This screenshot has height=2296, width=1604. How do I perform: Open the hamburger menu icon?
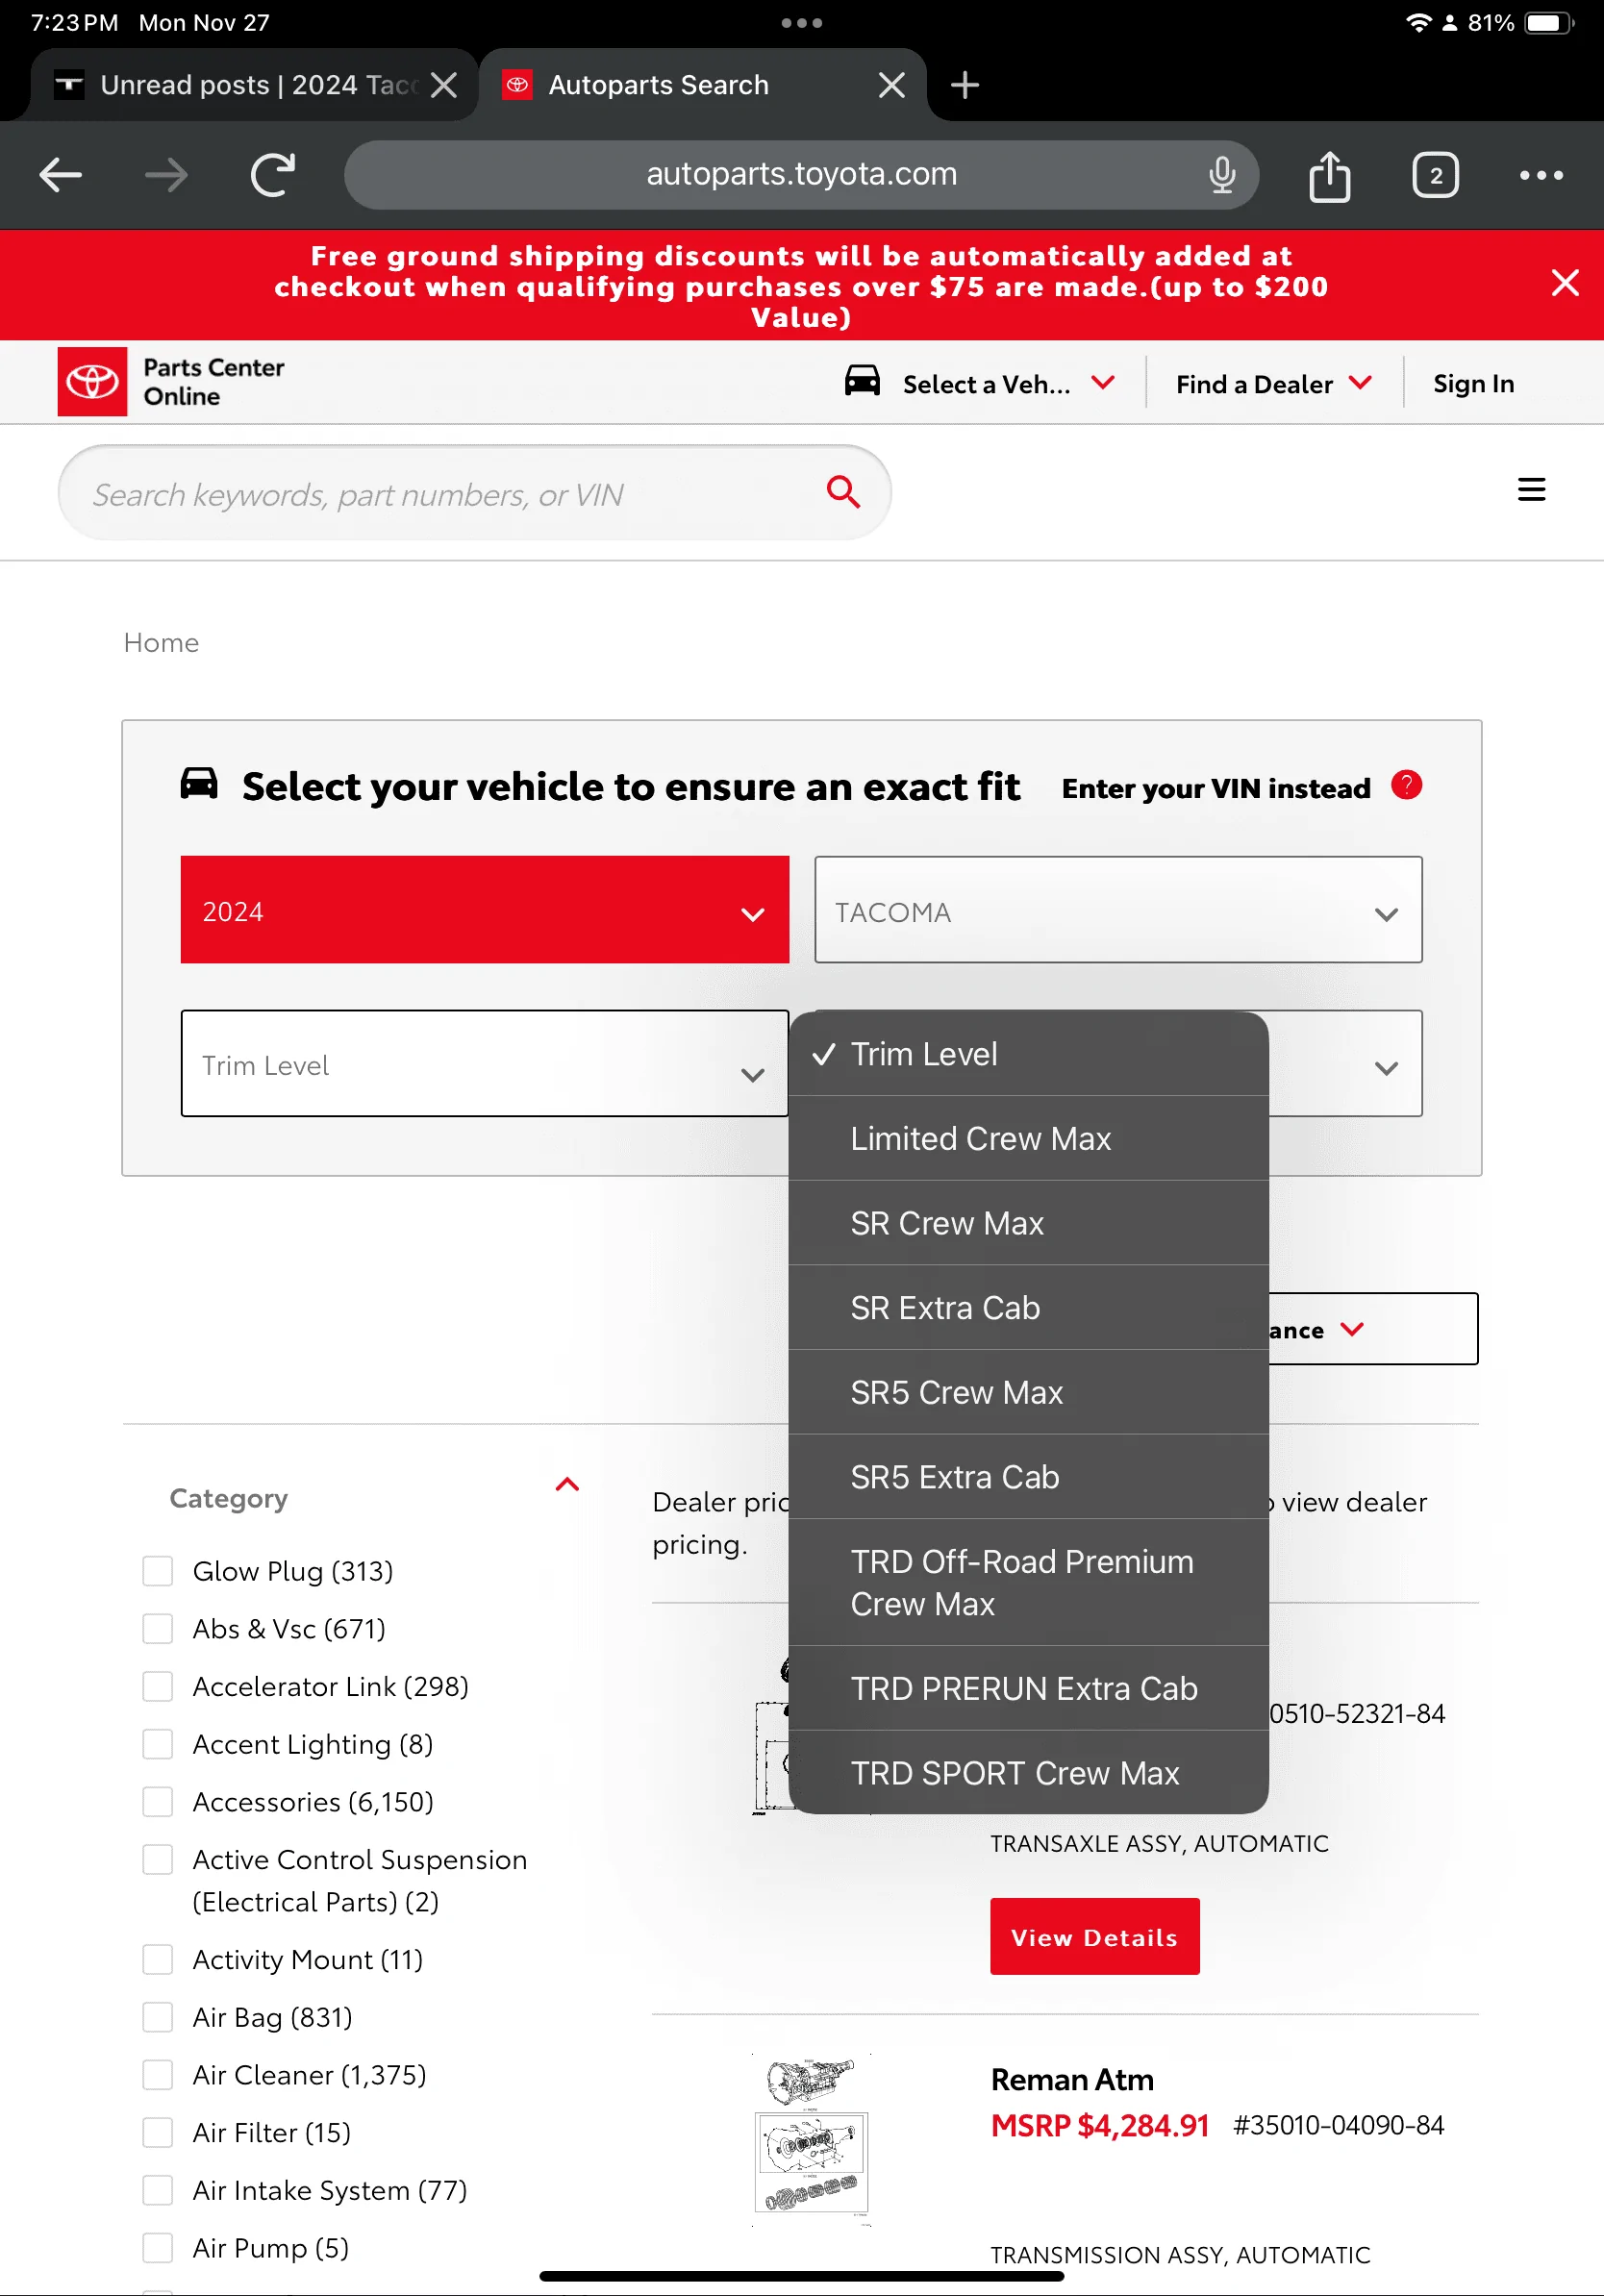point(1531,490)
